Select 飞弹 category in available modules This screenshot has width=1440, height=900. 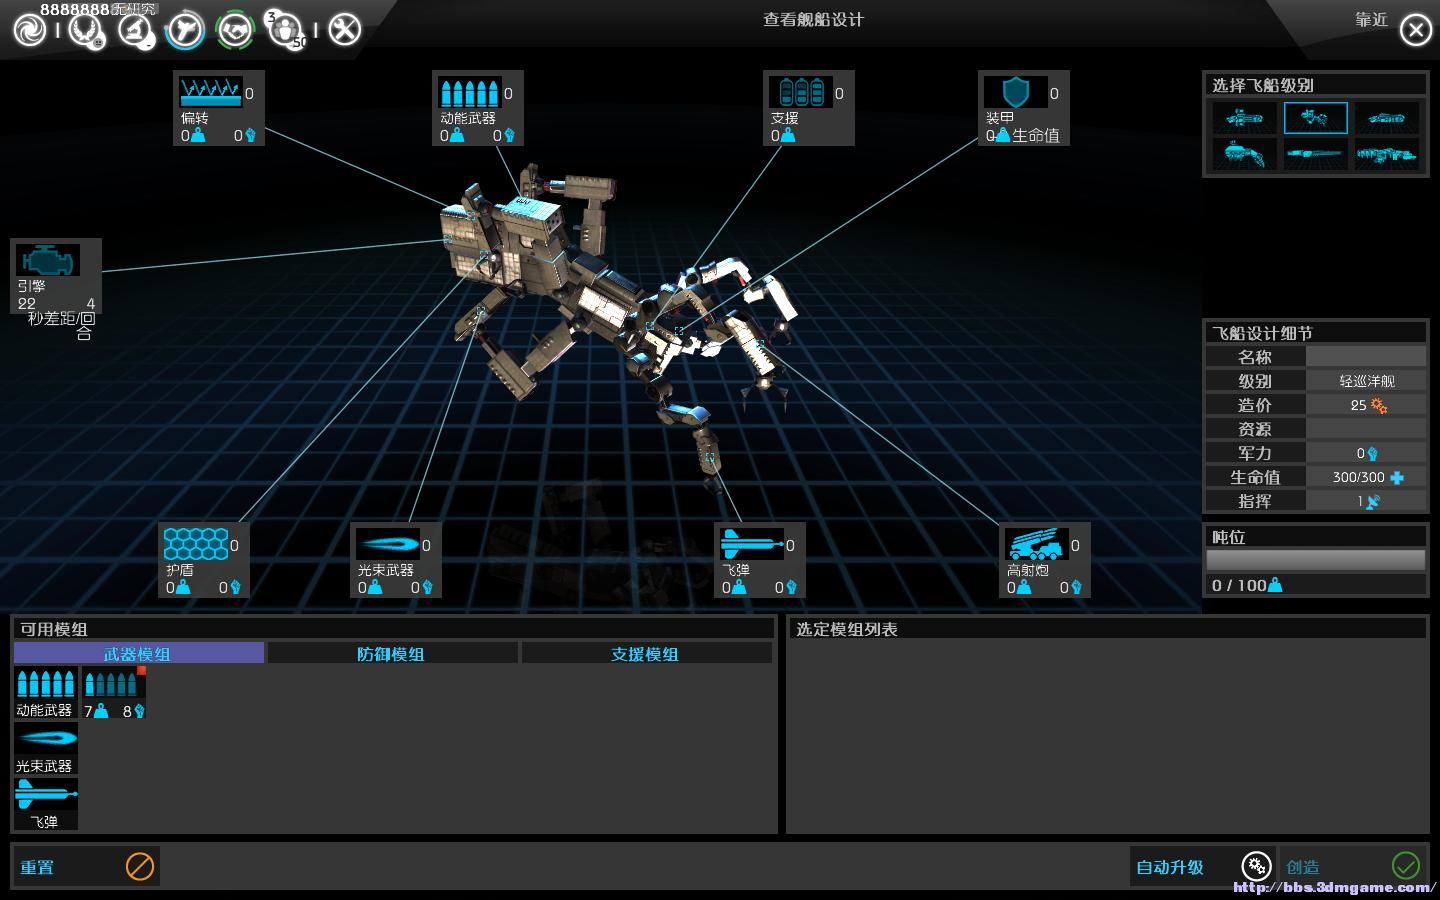45,804
